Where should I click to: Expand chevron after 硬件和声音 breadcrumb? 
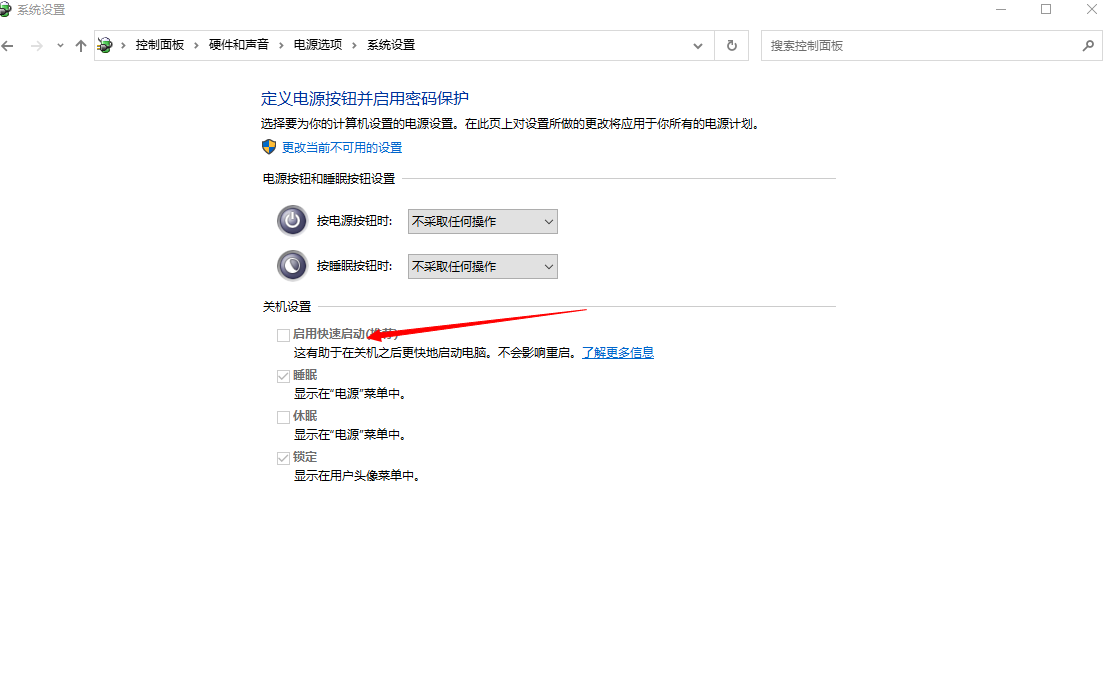click(281, 45)
